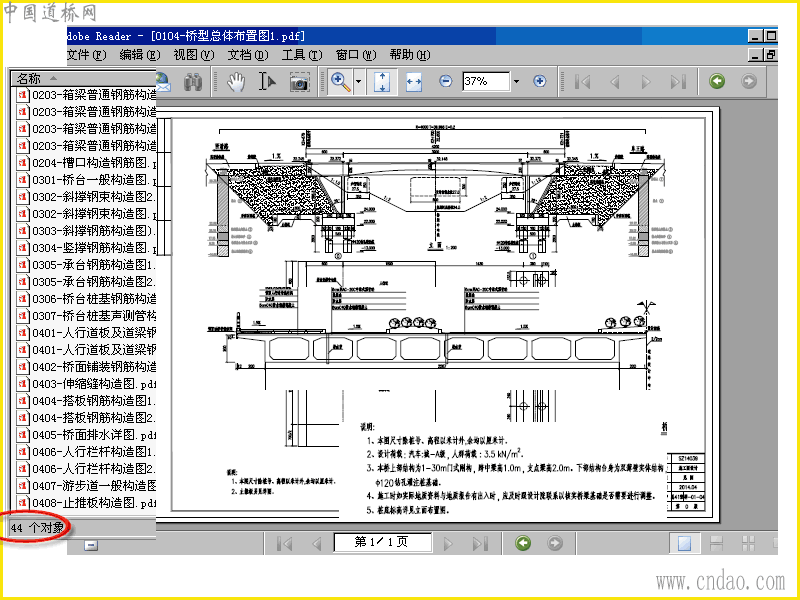Switch to Continuous page layout
800x600 pixels.
pos(716,543)
